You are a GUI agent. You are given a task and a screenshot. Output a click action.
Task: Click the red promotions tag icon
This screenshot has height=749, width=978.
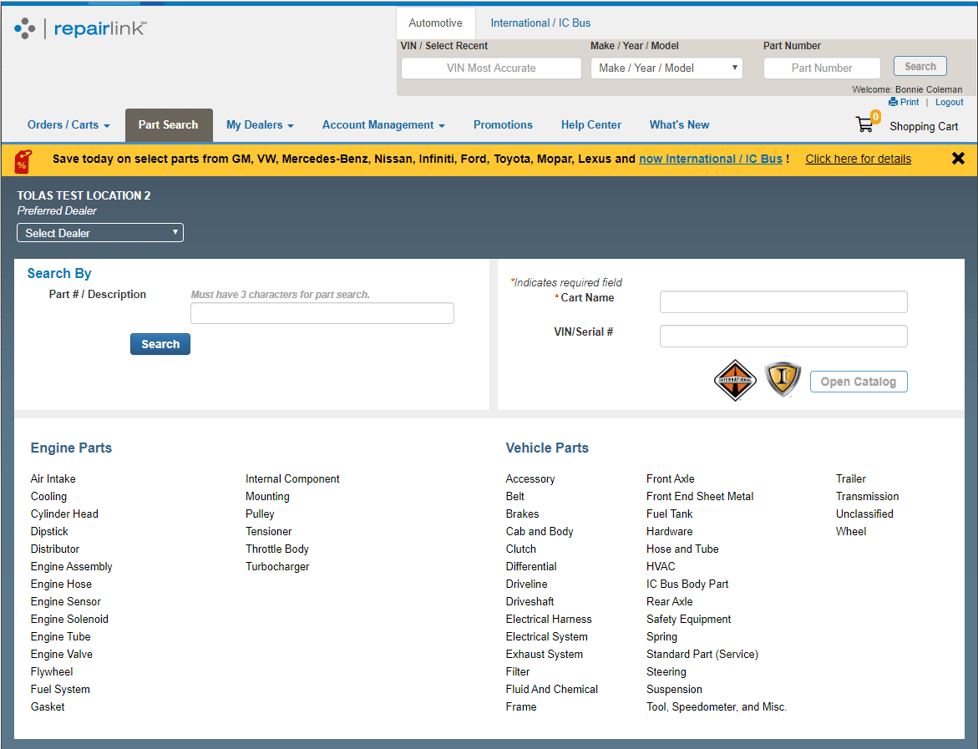pos(24,160)
